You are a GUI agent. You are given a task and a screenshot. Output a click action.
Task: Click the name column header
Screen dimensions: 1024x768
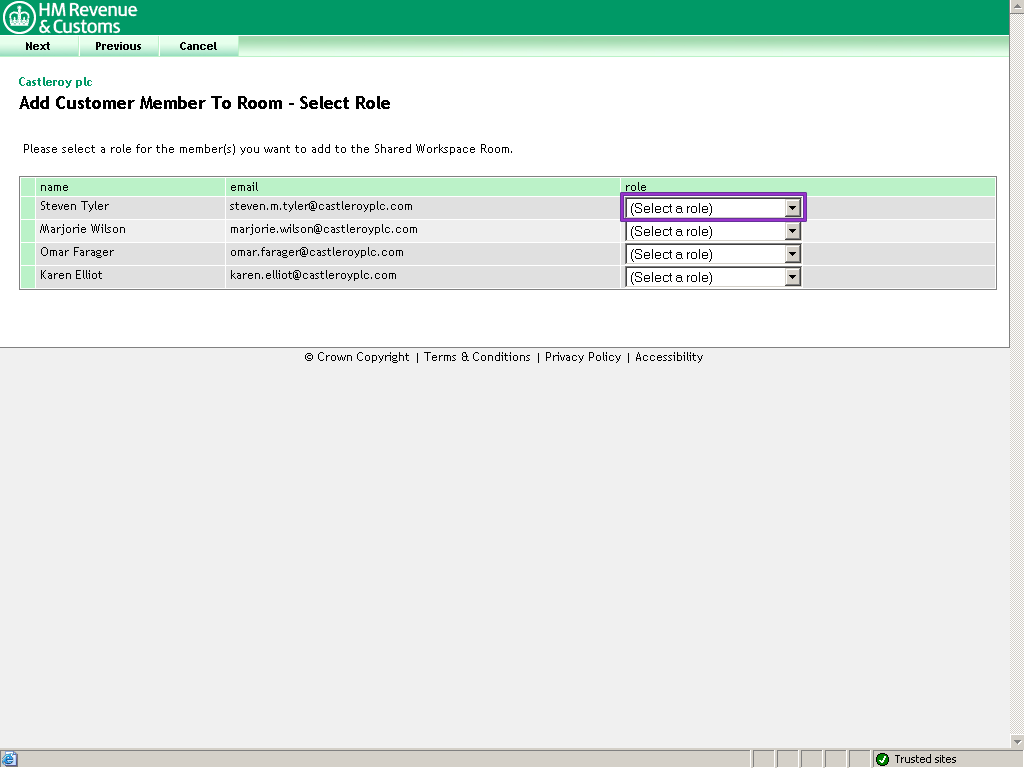click(x=54, y=187)
